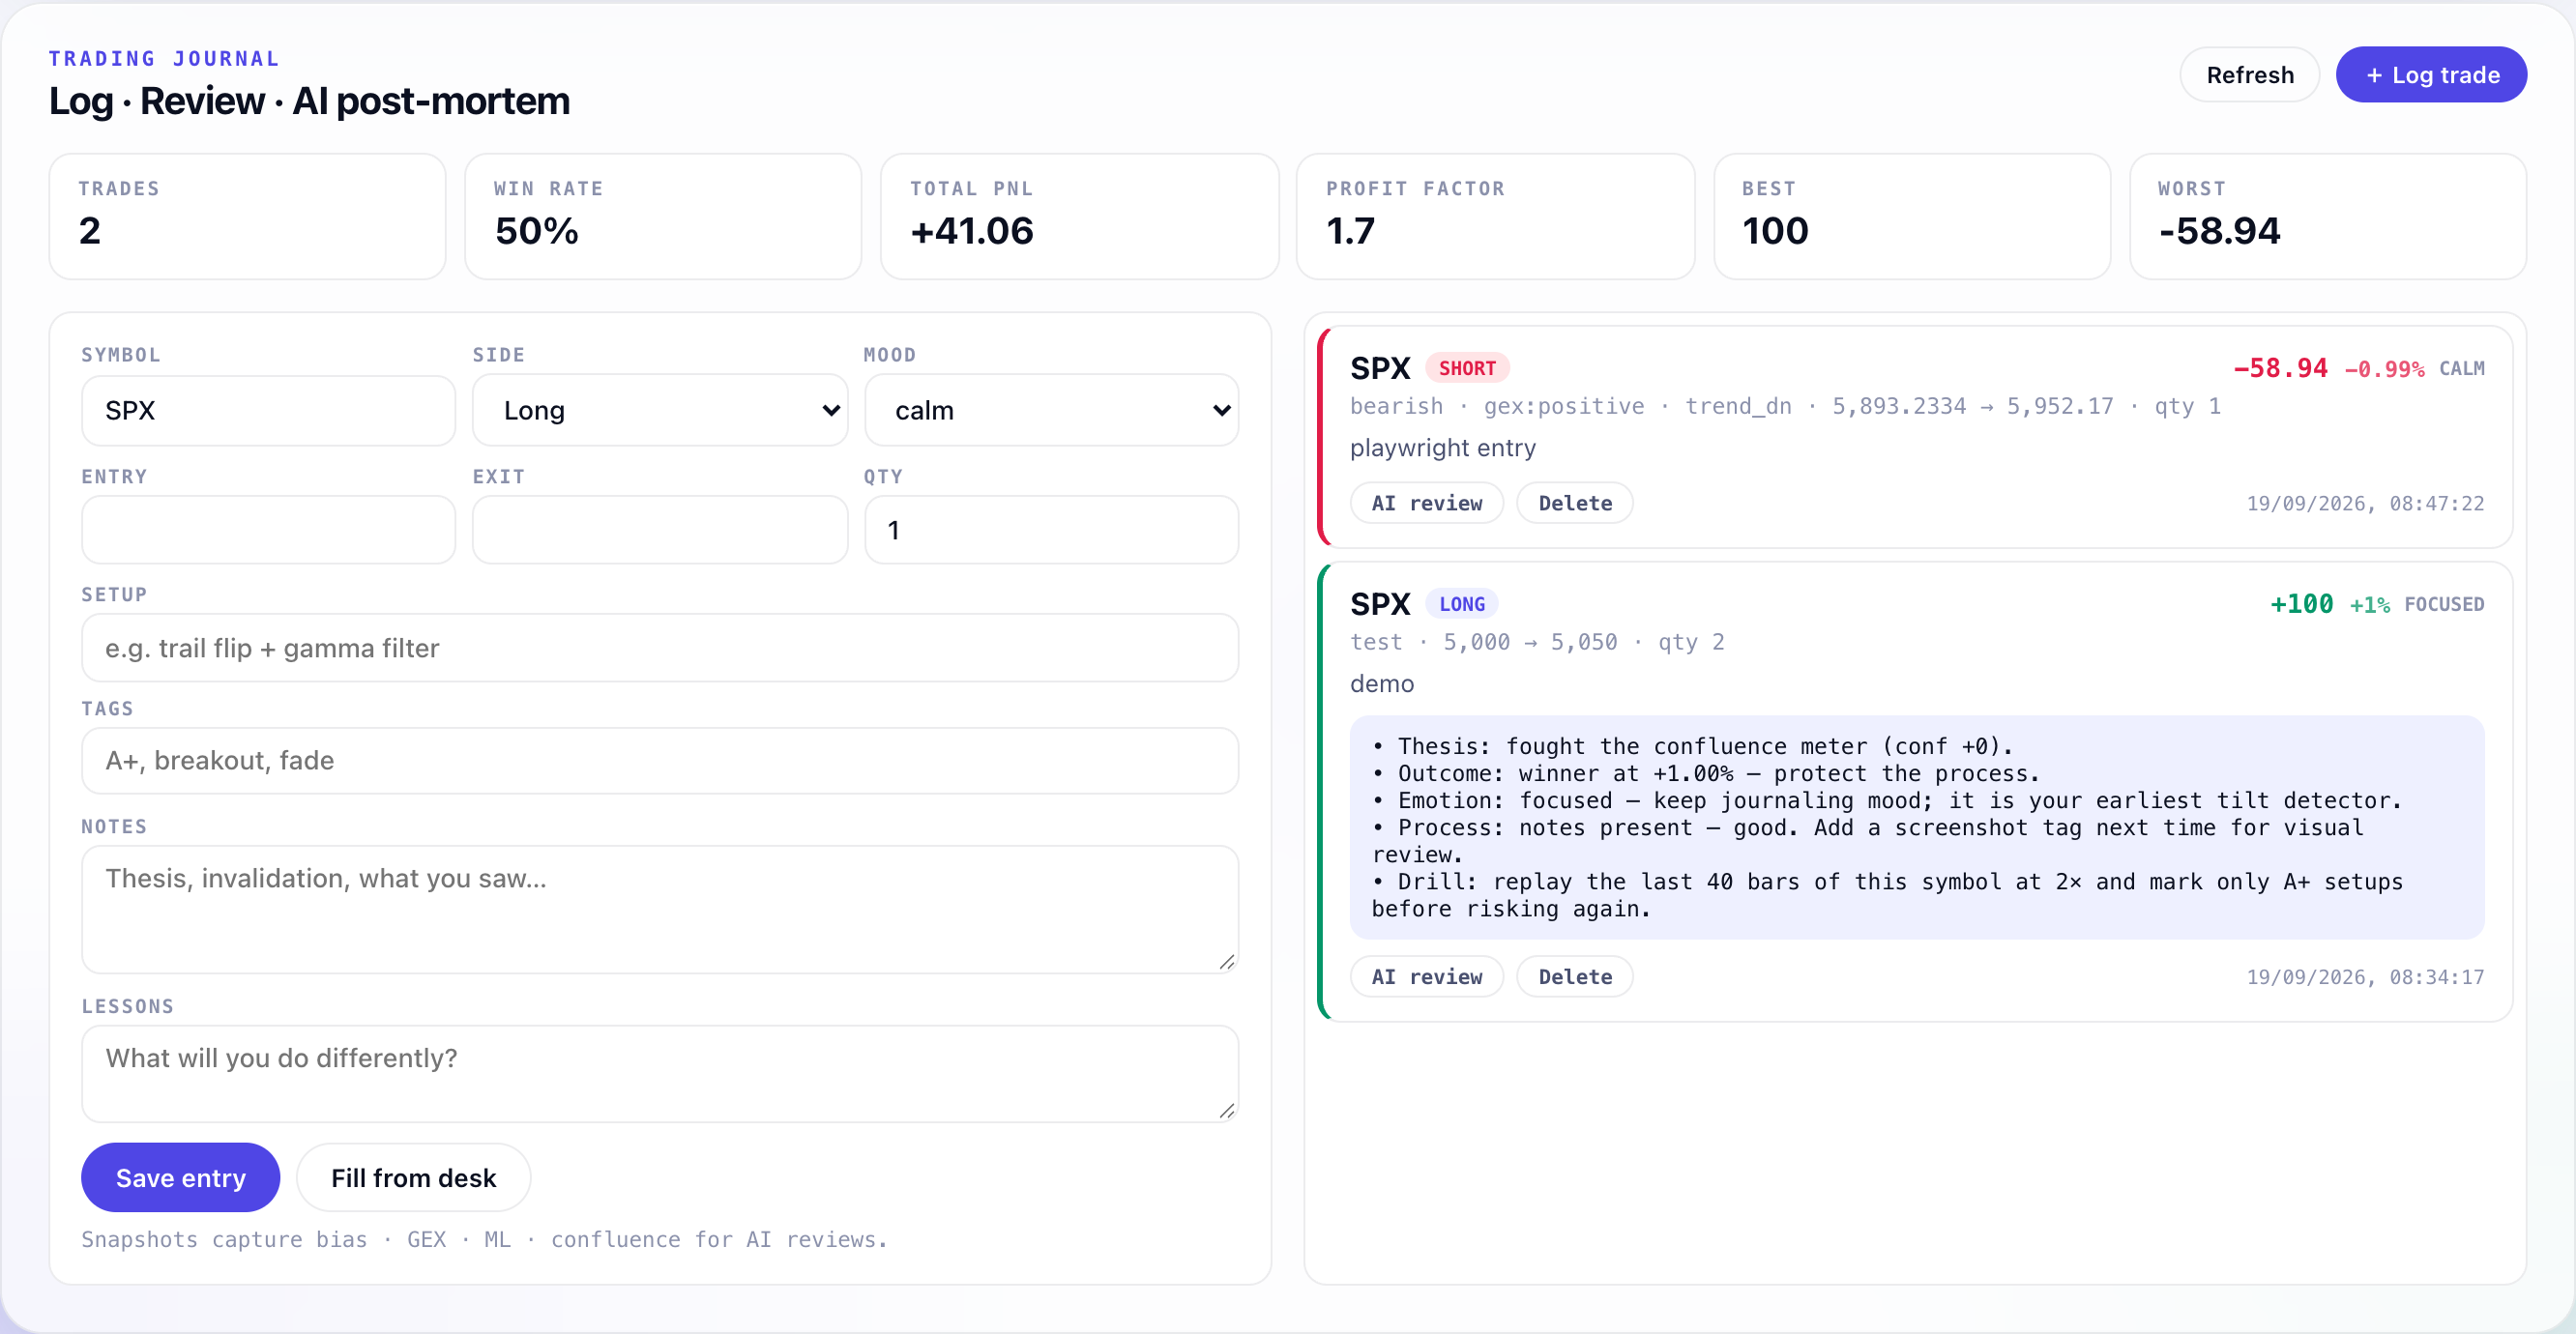Viewport: 2576px width, 1334px height.
Task: Click the AI post-mortem review text box
Action: (x=1917, y=828)
